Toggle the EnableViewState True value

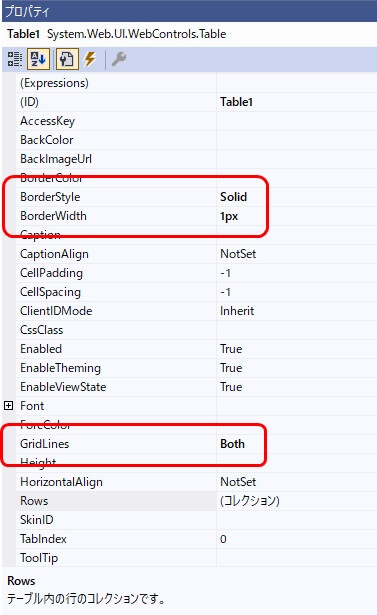click(297, 387)
